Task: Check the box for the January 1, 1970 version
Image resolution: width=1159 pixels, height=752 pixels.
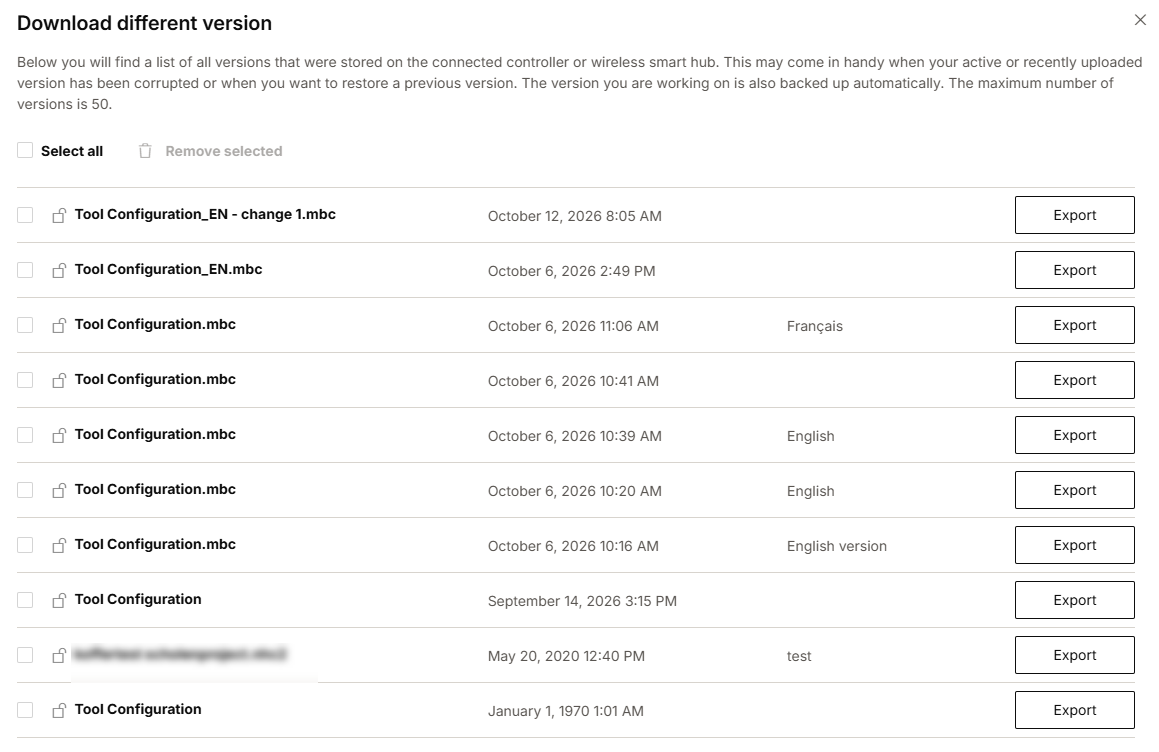Action: [x=25, y=709]
